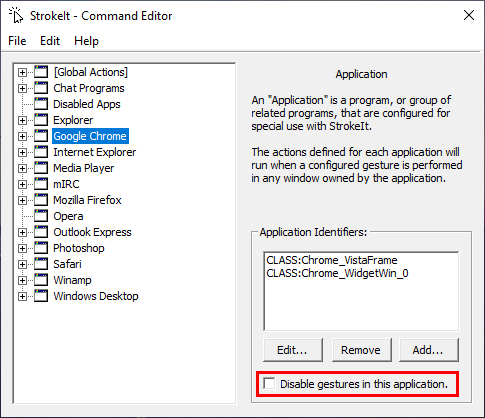Click the Remove identifier button
The image size is (485, 418).
361,350
